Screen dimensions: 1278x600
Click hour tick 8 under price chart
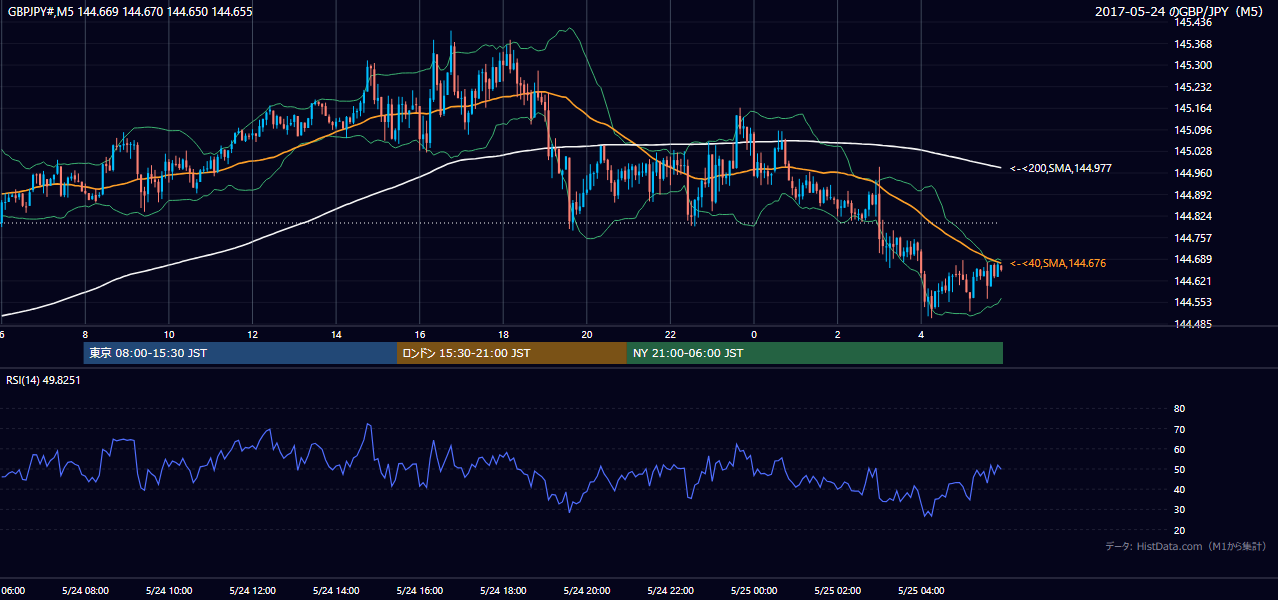tap(85, 334)
